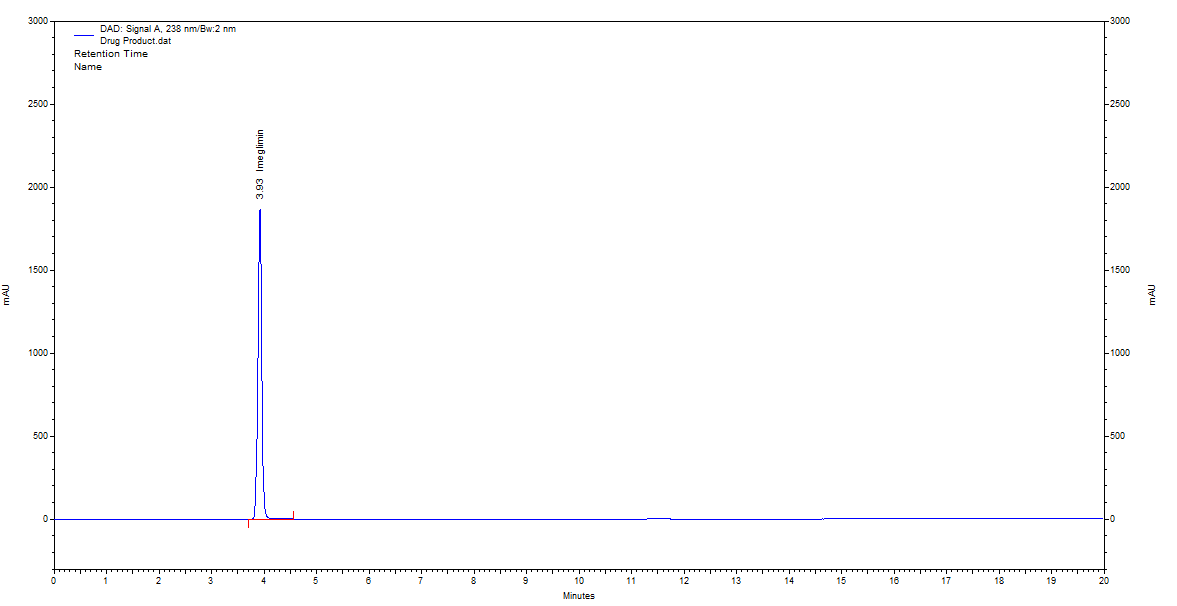
Task: Click the 'Name' legend annotation
Action: [88, 67]
